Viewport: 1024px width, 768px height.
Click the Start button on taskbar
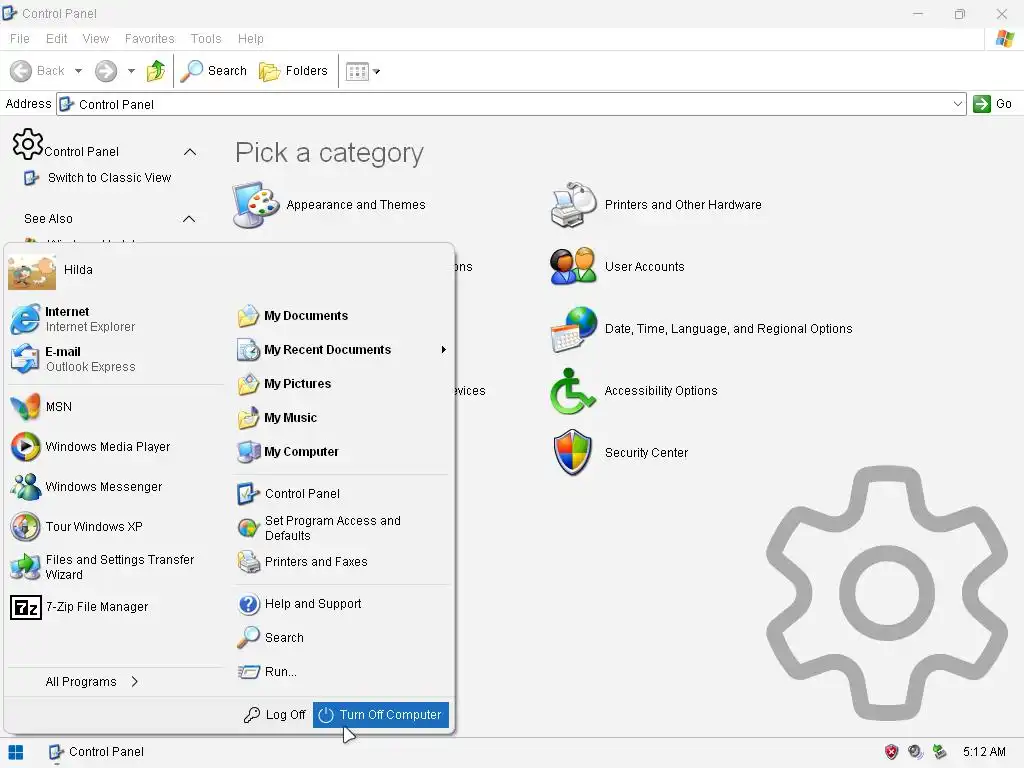16,752
